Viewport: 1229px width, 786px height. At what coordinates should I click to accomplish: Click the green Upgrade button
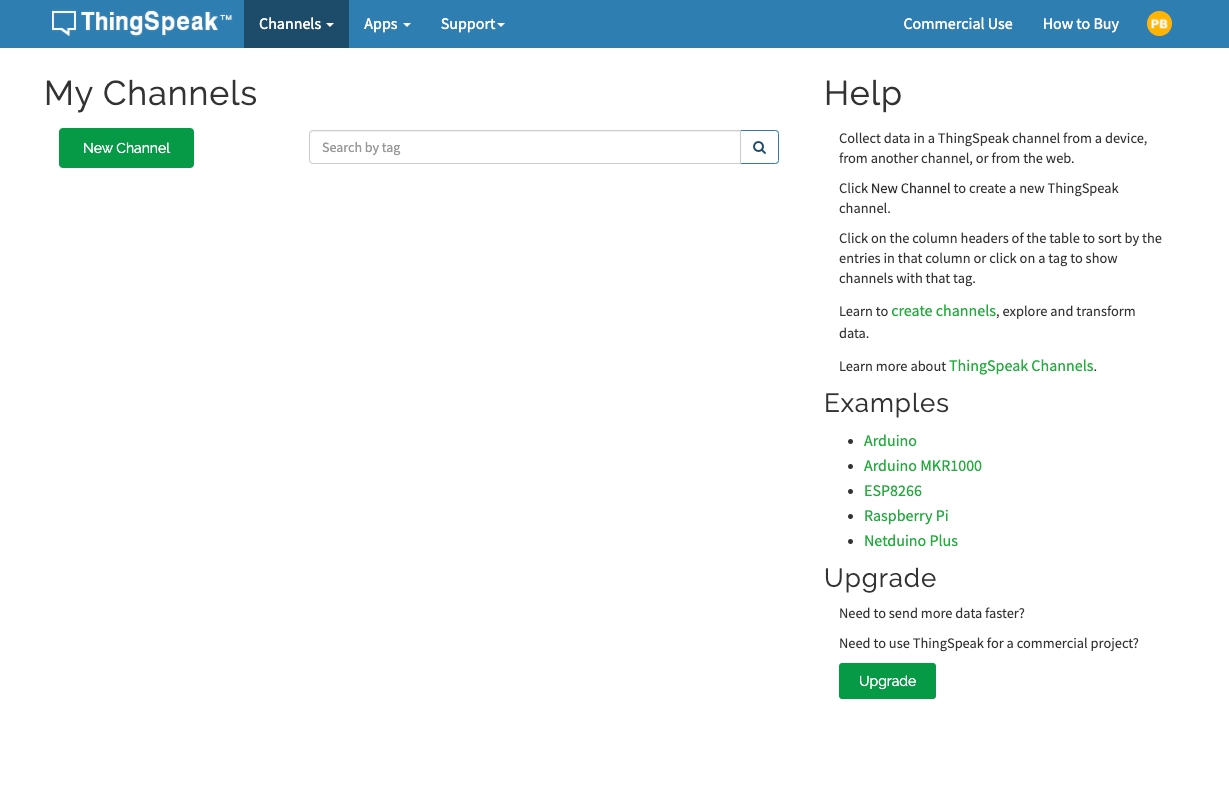coord(887,681)
